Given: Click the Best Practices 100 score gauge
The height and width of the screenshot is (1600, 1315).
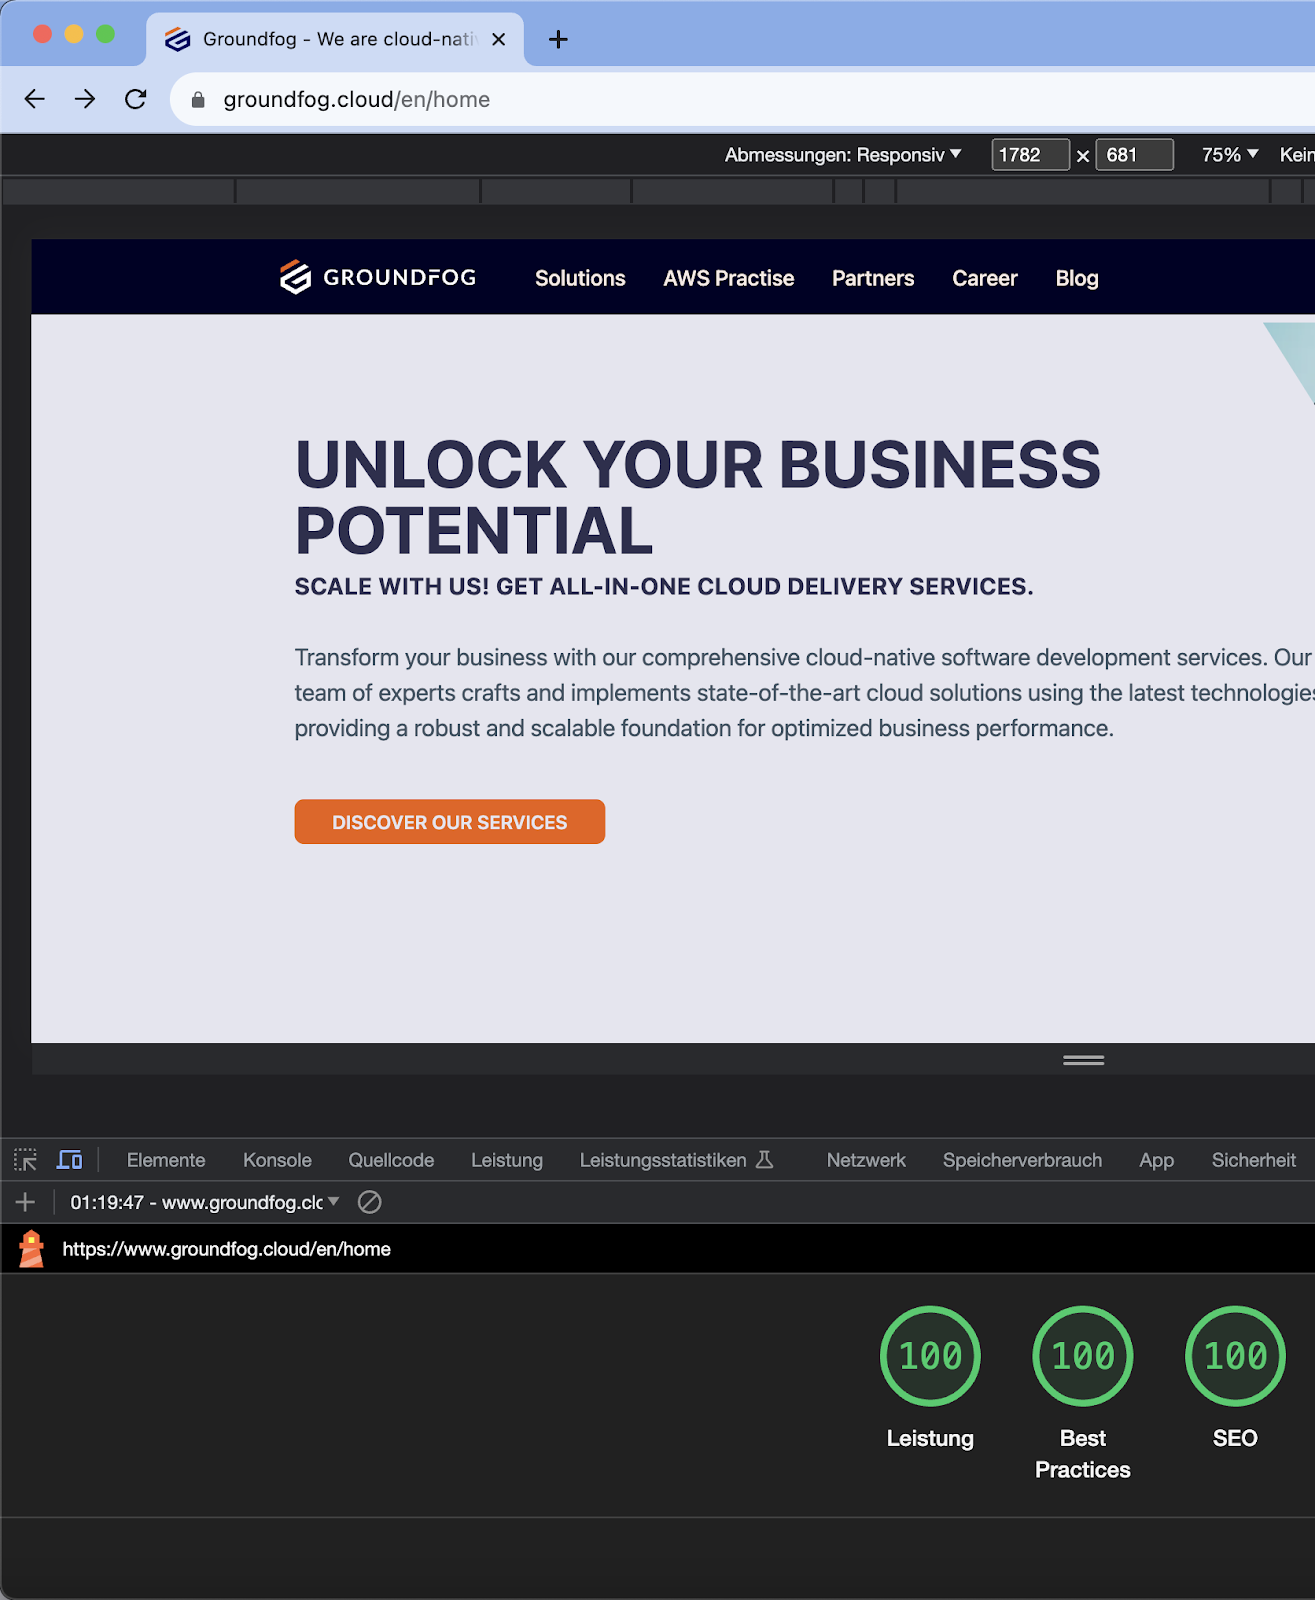Looking at the screenshot, I should point(1083,1356).
